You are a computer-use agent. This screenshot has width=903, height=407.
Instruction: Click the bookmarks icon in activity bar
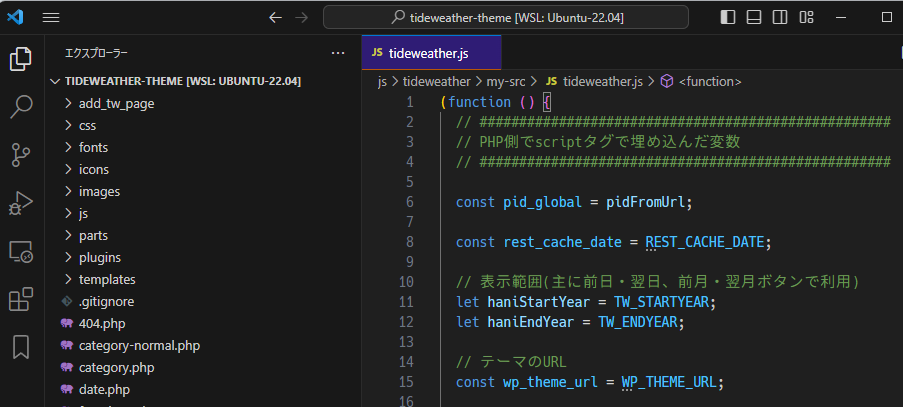(x=20, y=346)
